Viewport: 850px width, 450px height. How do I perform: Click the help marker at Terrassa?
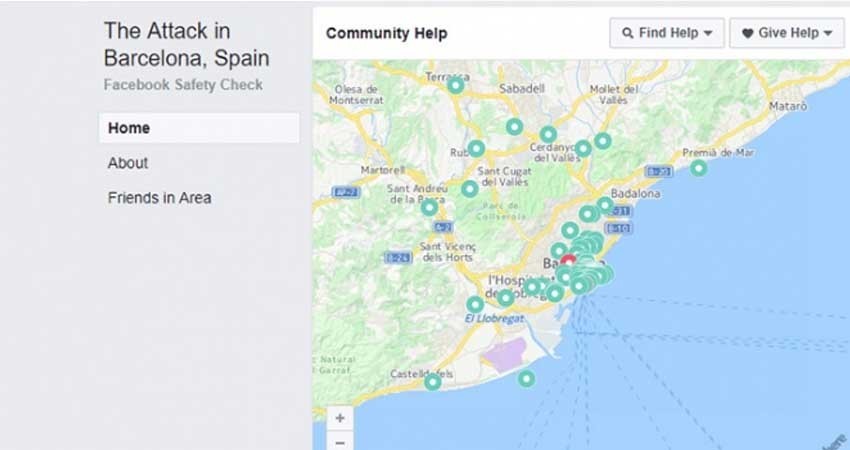click(456, 85)
